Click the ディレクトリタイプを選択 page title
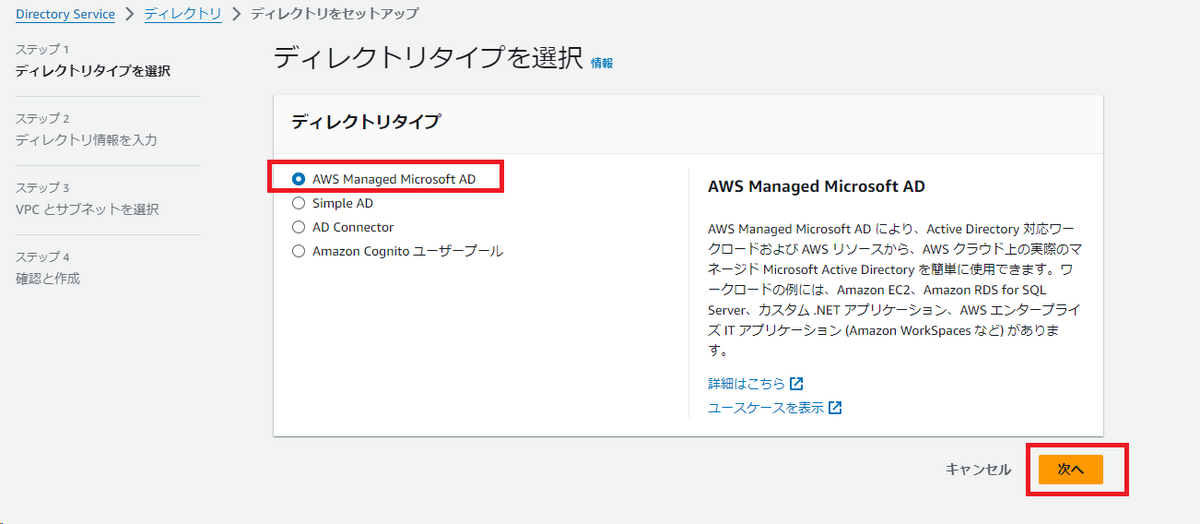 point(428,58)
